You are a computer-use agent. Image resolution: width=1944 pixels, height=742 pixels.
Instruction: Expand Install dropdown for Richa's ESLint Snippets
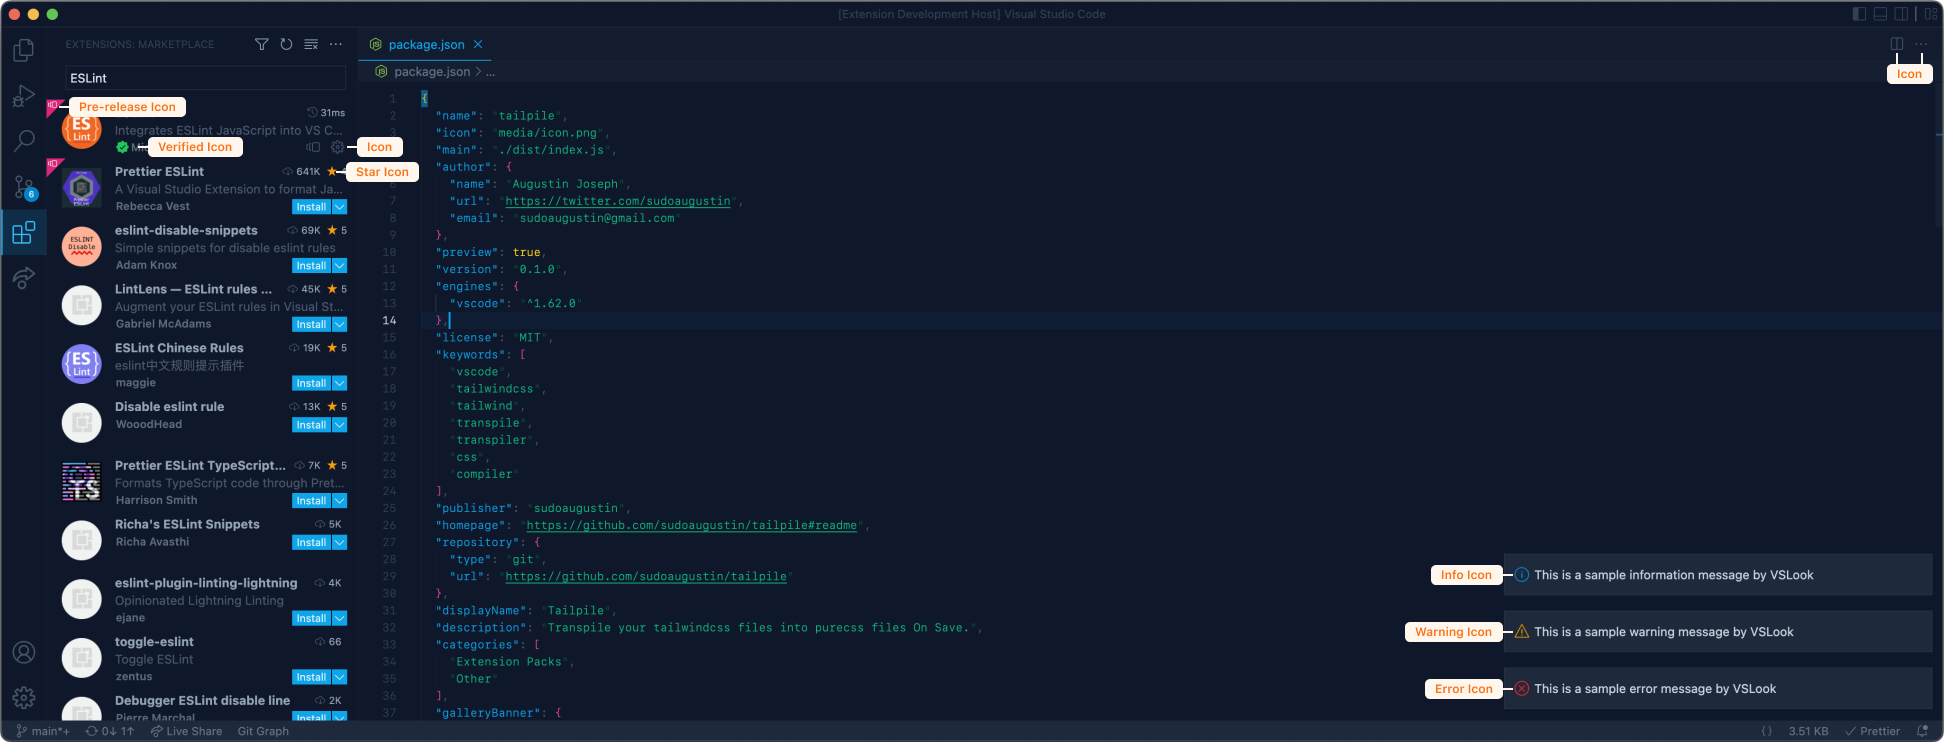pyautogui.click(x=340, y=543)
